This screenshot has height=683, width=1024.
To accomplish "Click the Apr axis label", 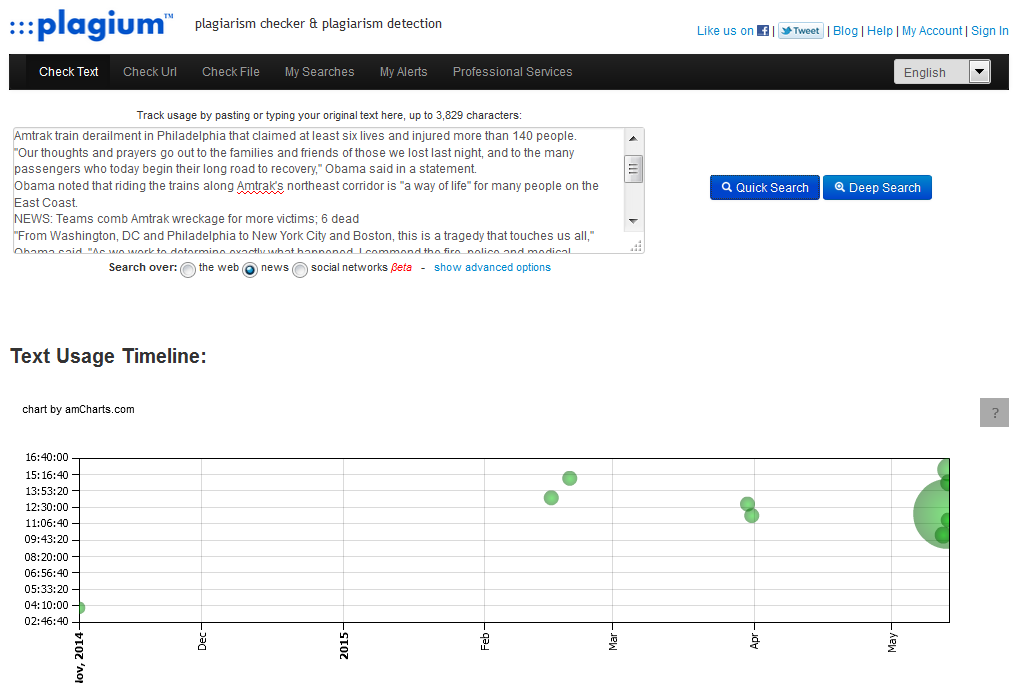I will pyautogui.click(x=755, y=641).
